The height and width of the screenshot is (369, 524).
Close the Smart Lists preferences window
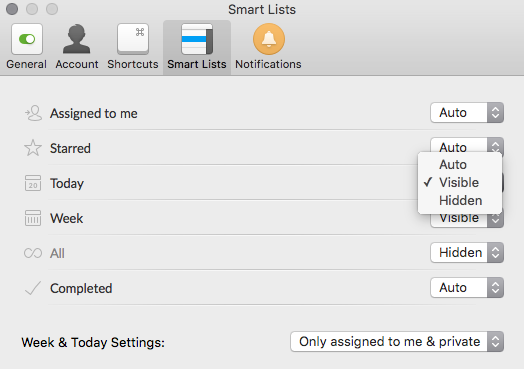tap(12, 9)
